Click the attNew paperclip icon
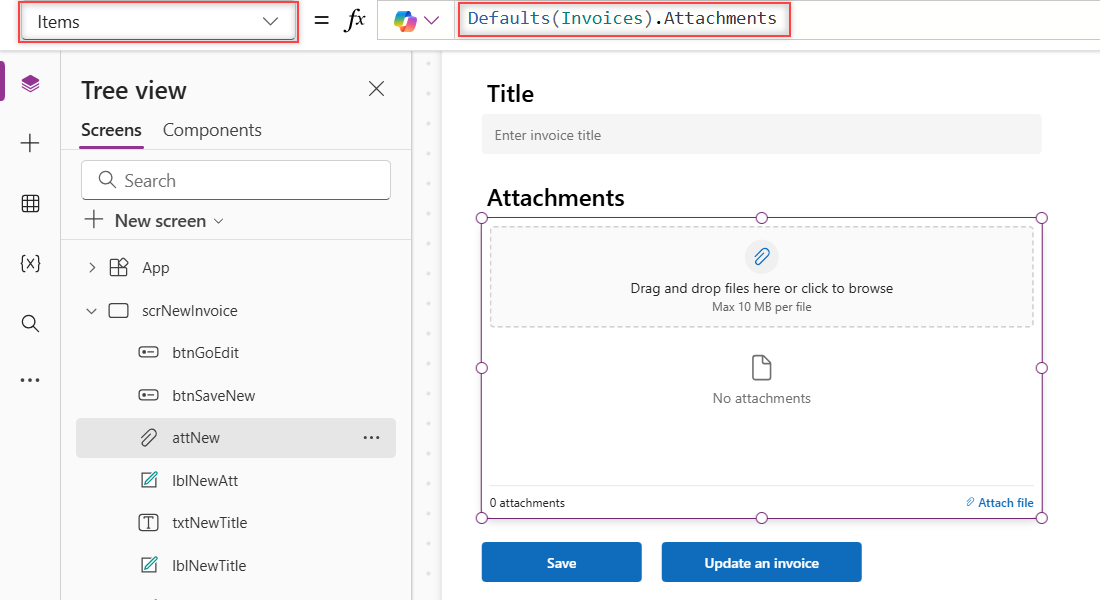Viewport: 1100px width, 600px height. [148, 438]
